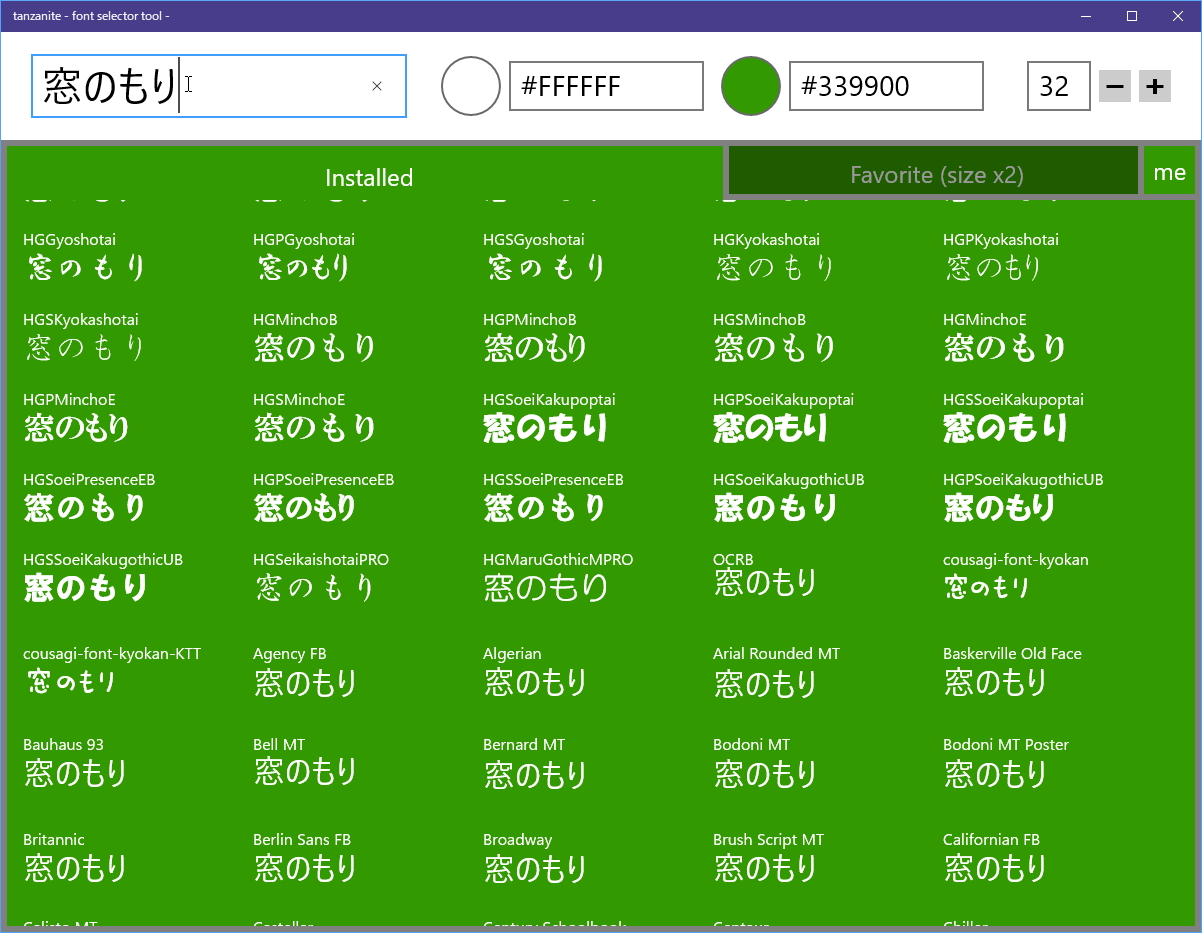The height and width of the screenshot is (933, 1202).
Task: Choose the cousagi-font-kyokan-KTT font entry
Action: [x=112, y=669]
